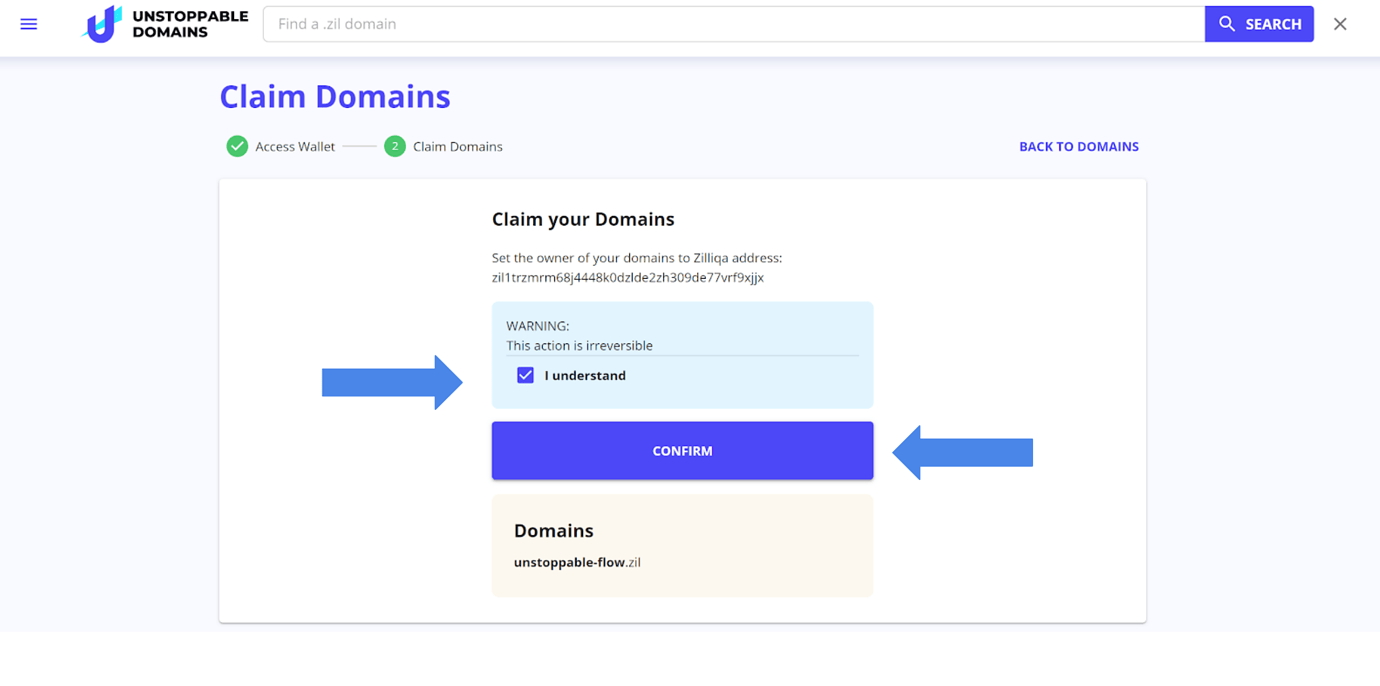
Task: Select the Claim Domains step number 2
Action: [395, 146]
